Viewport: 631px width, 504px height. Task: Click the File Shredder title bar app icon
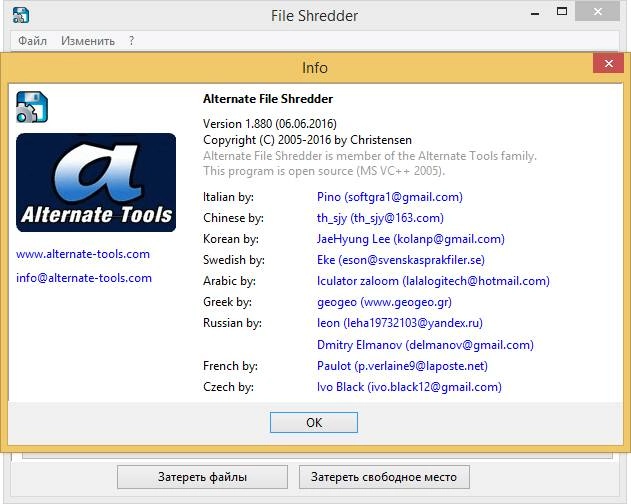21,15
